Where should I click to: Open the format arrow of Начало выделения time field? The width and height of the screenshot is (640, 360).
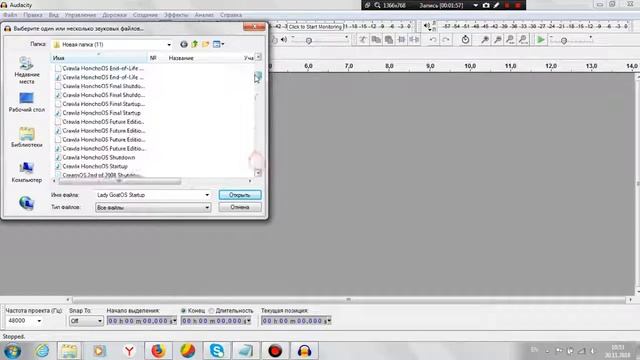[175, 321]
